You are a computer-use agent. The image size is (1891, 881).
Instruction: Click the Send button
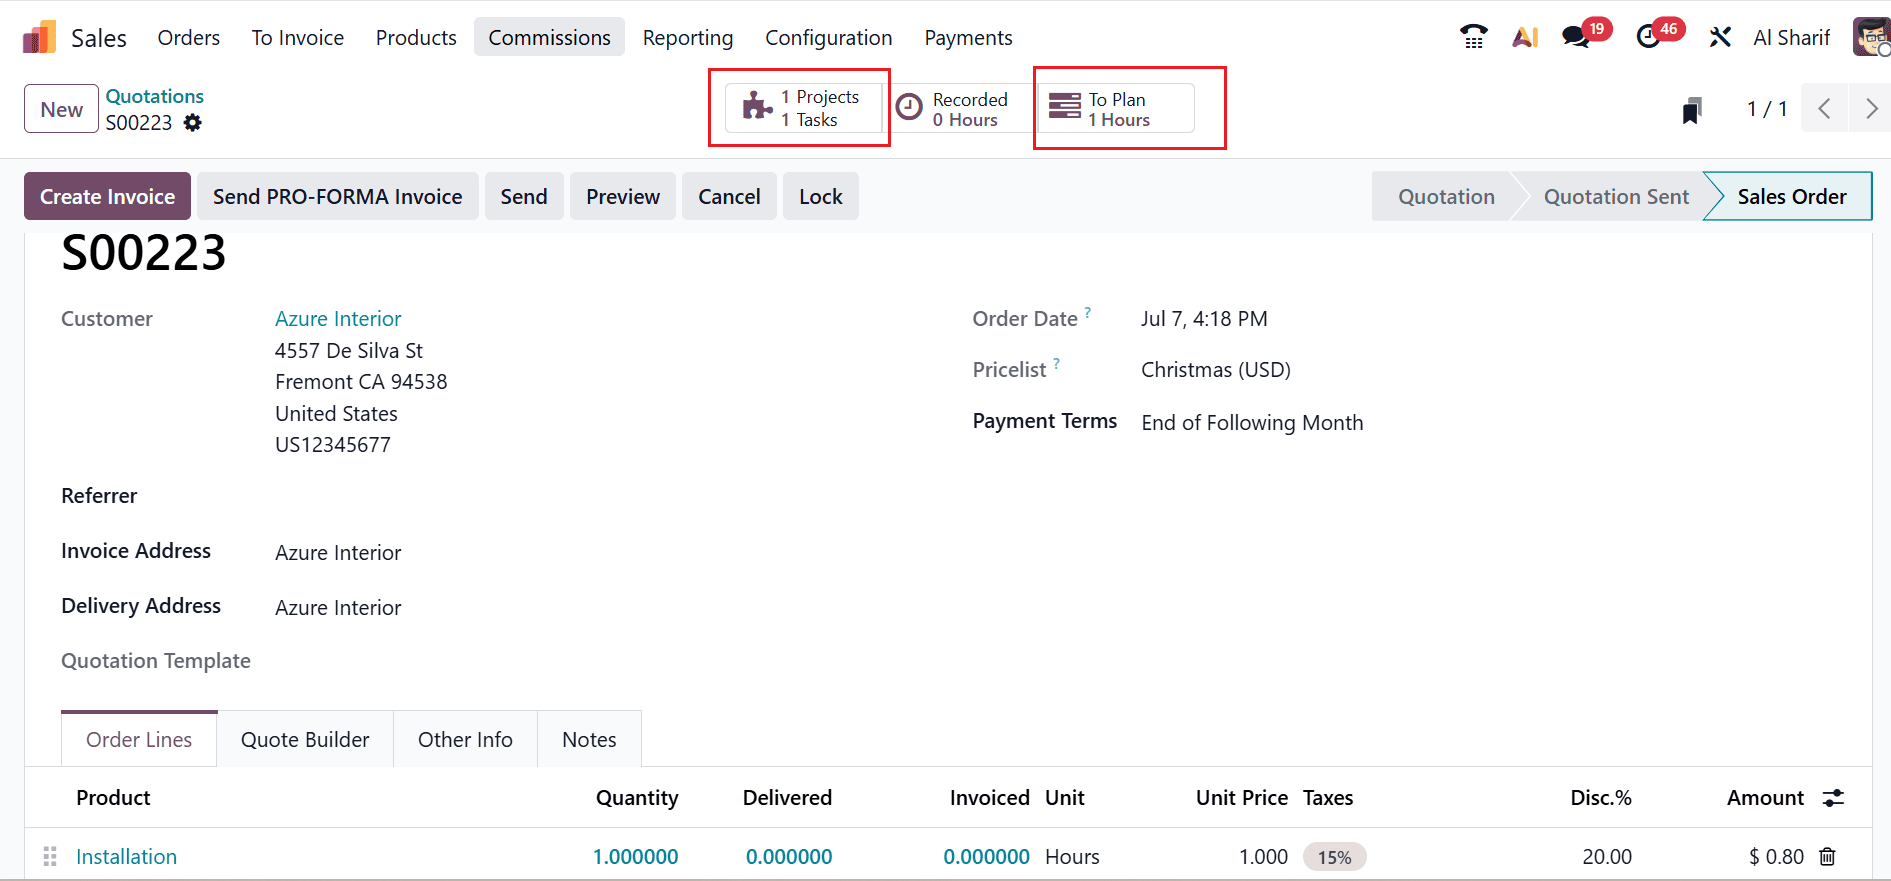(524, 196)
